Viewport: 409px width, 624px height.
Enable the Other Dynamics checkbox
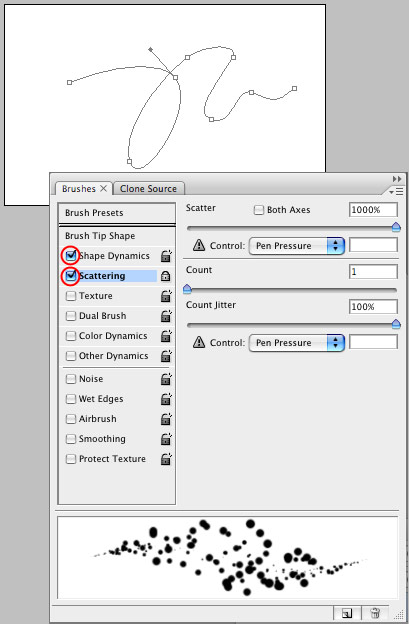pos(71,356)
